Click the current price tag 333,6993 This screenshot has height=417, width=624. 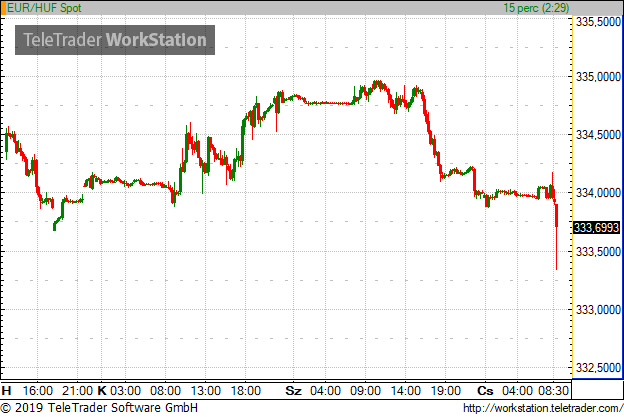[x=597, y=228]
